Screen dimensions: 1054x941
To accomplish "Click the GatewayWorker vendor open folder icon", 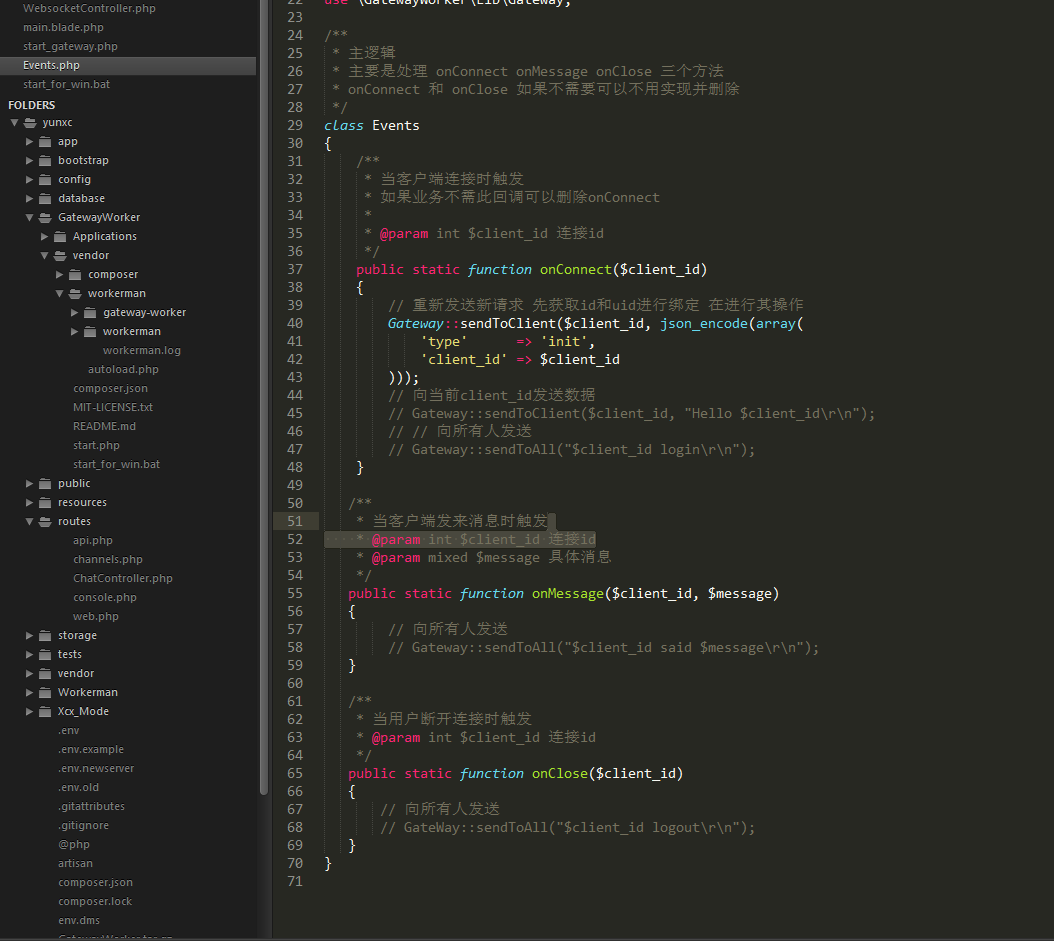I will pos(60,255).
